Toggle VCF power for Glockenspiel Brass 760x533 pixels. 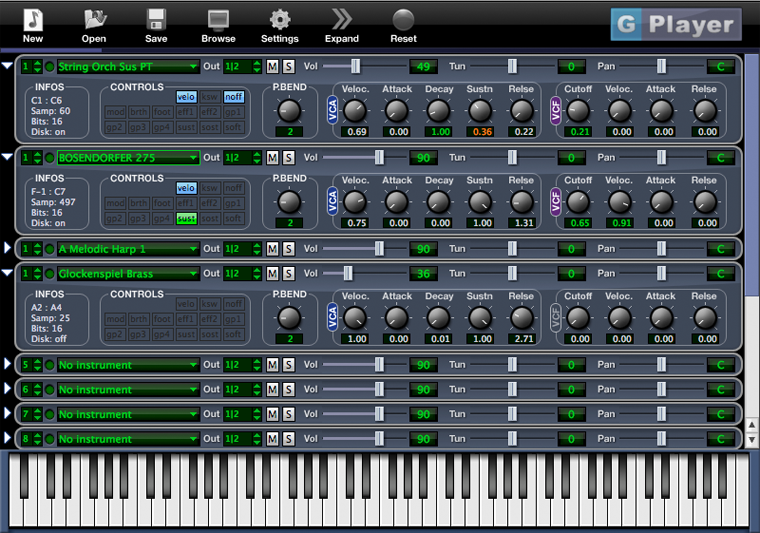(x=556, y=319)
